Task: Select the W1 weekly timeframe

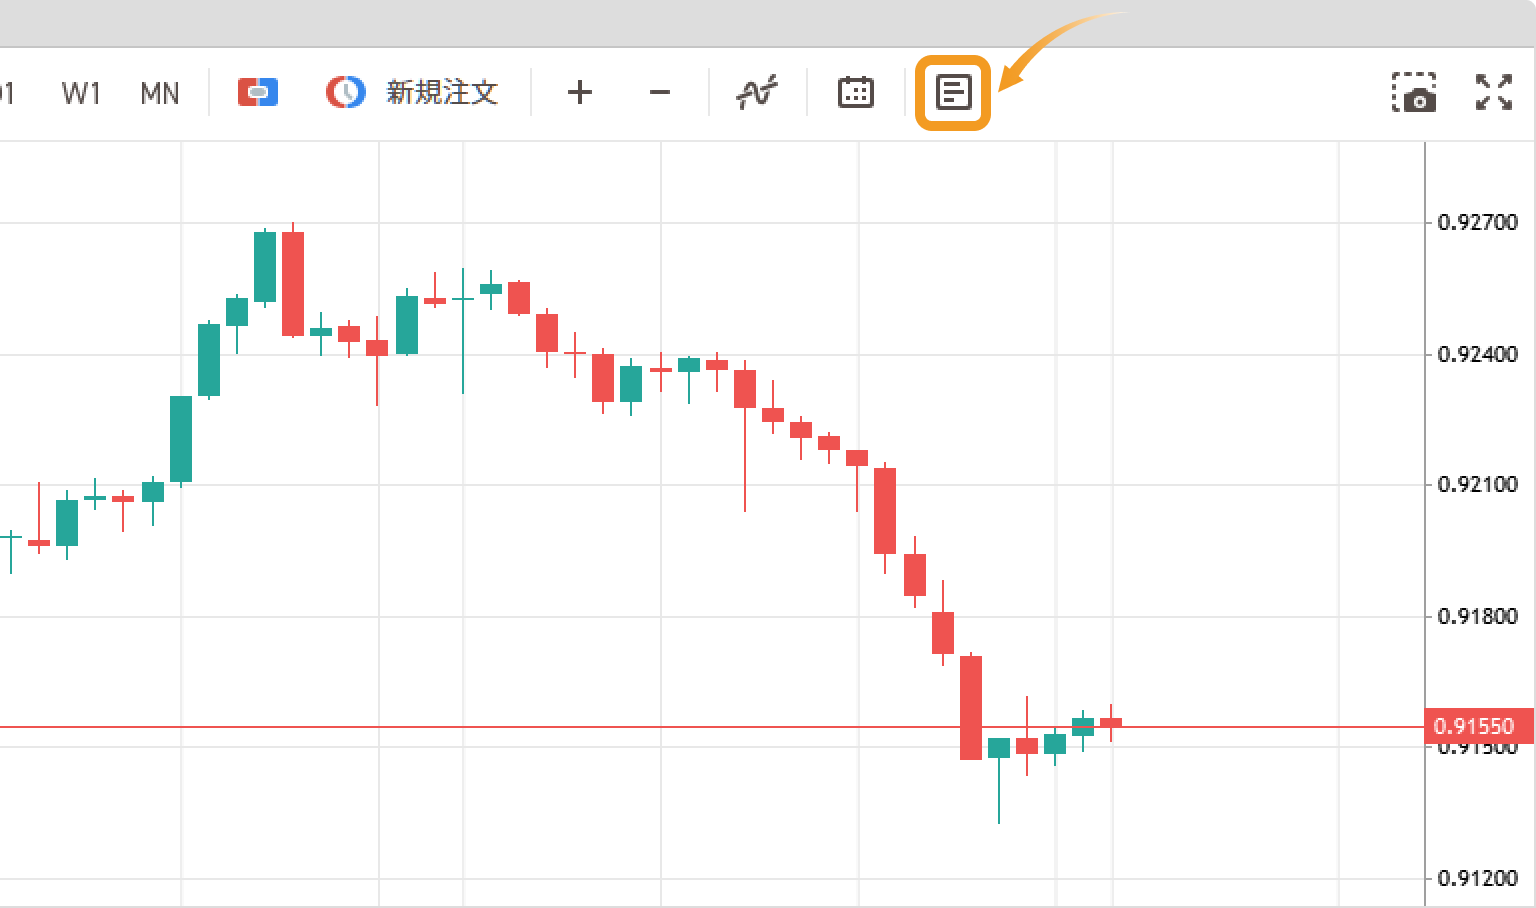Action: click(x=81, y=94)
